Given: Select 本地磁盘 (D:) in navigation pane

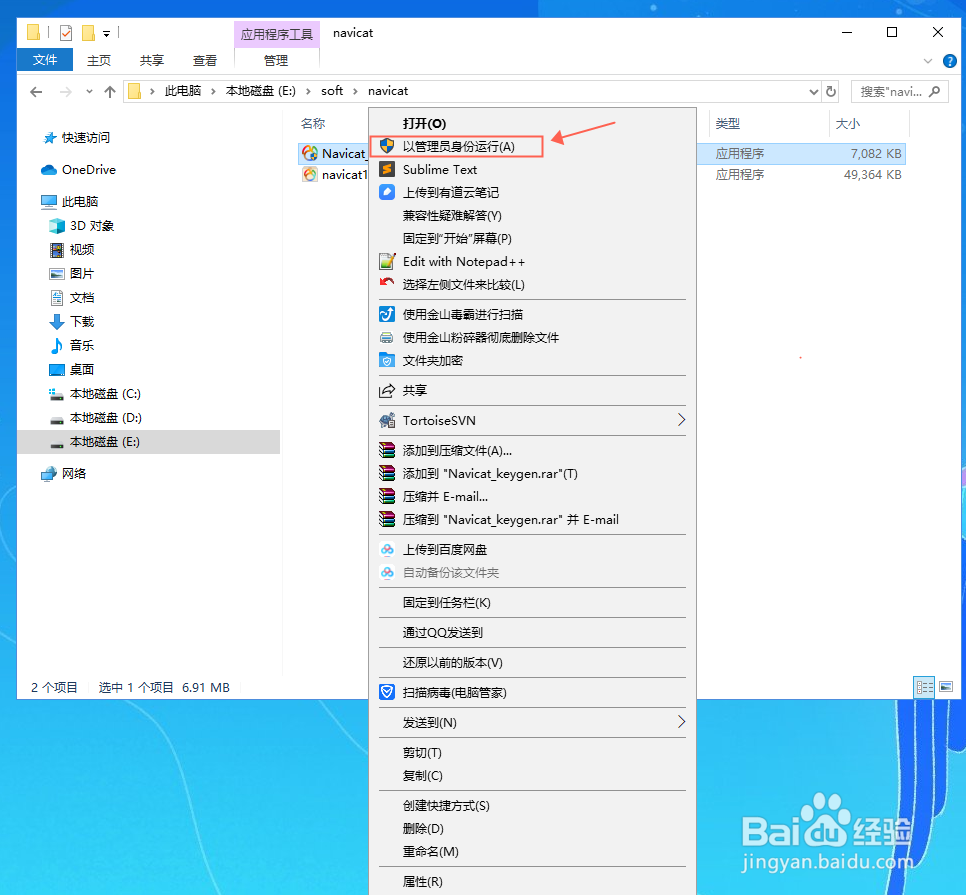Looking at the screenshot, I should (x=105, y=418).
